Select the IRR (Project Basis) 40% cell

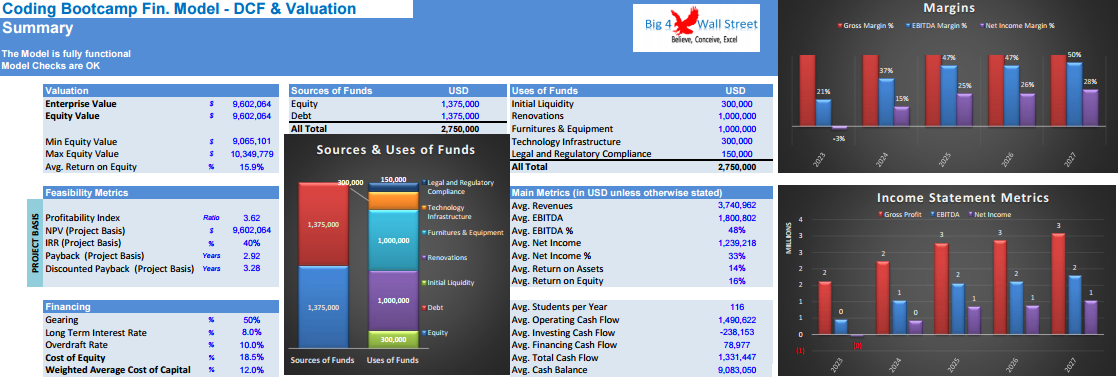pyautogui.click(x=251, y=243)
